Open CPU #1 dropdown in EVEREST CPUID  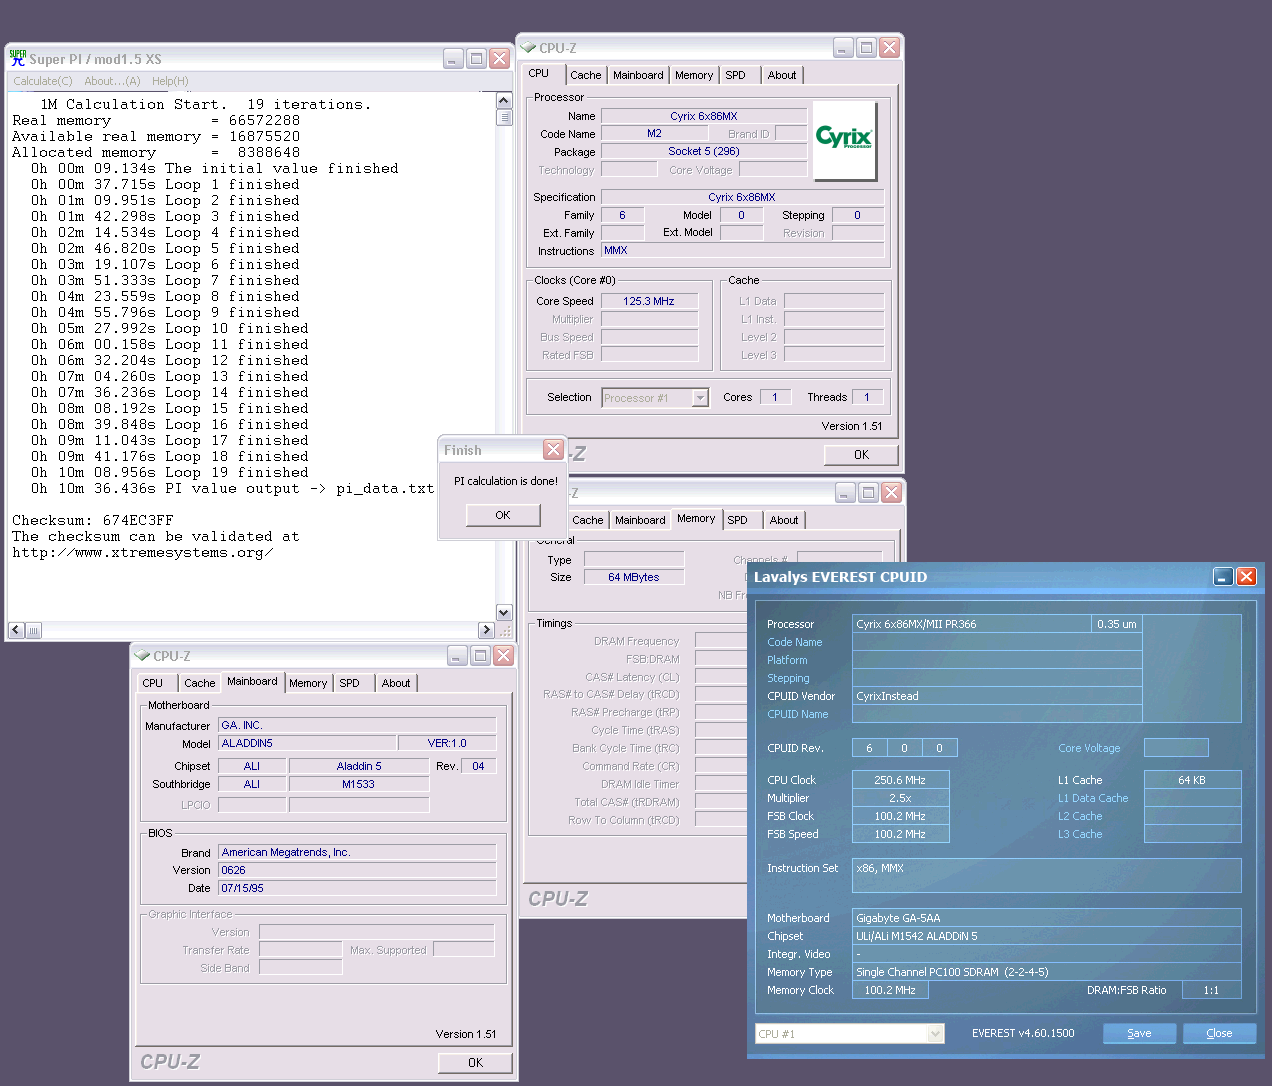(935, 1034)
